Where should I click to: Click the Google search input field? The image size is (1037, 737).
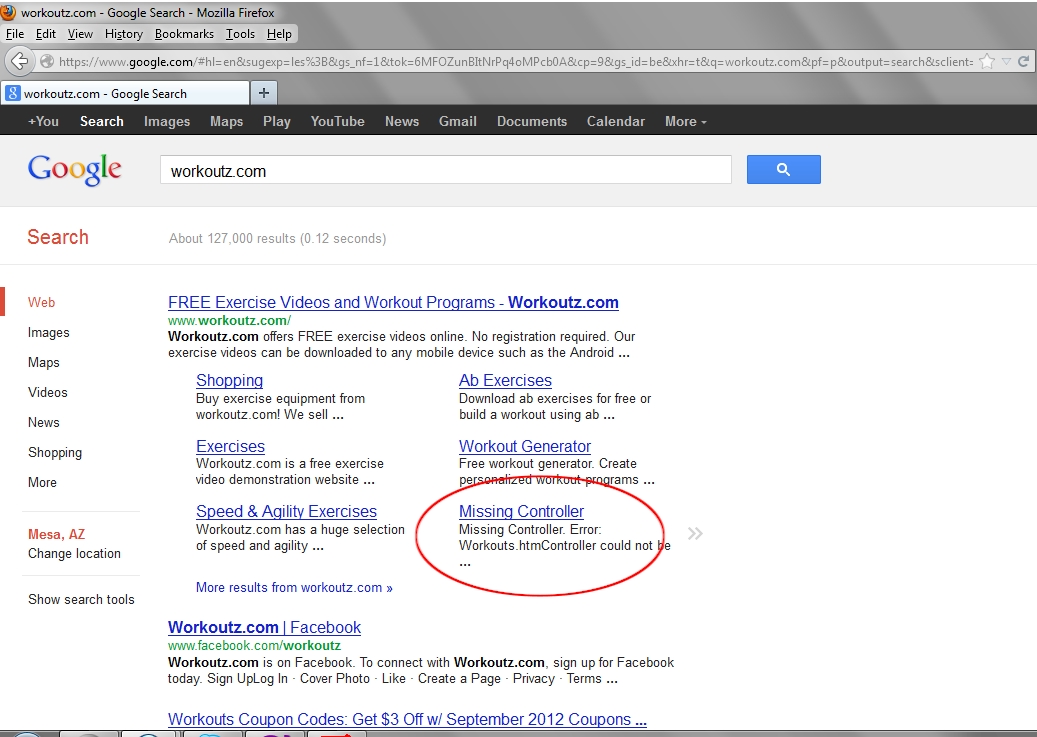(446, 170)
